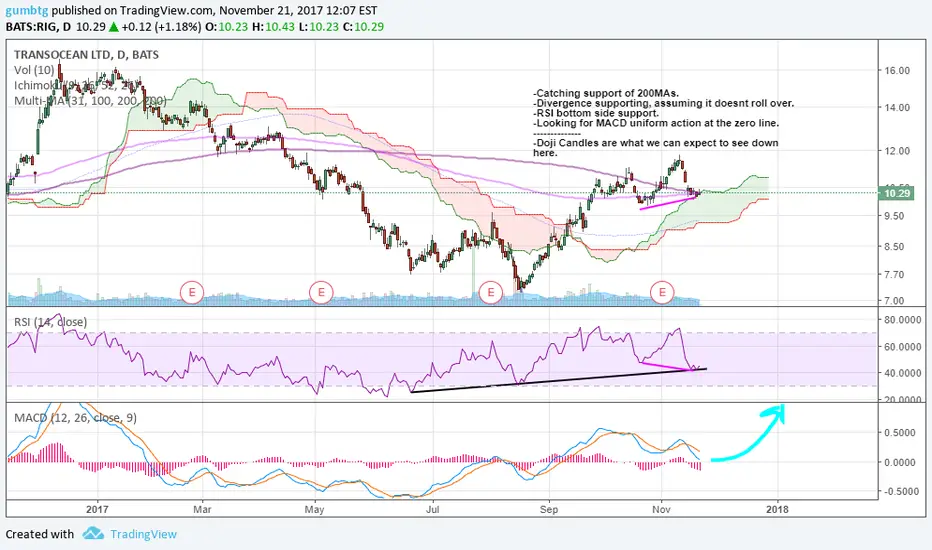Click the BATS:RIG, D symbol text
The image size is (932, 550).
tap(39, 27)
